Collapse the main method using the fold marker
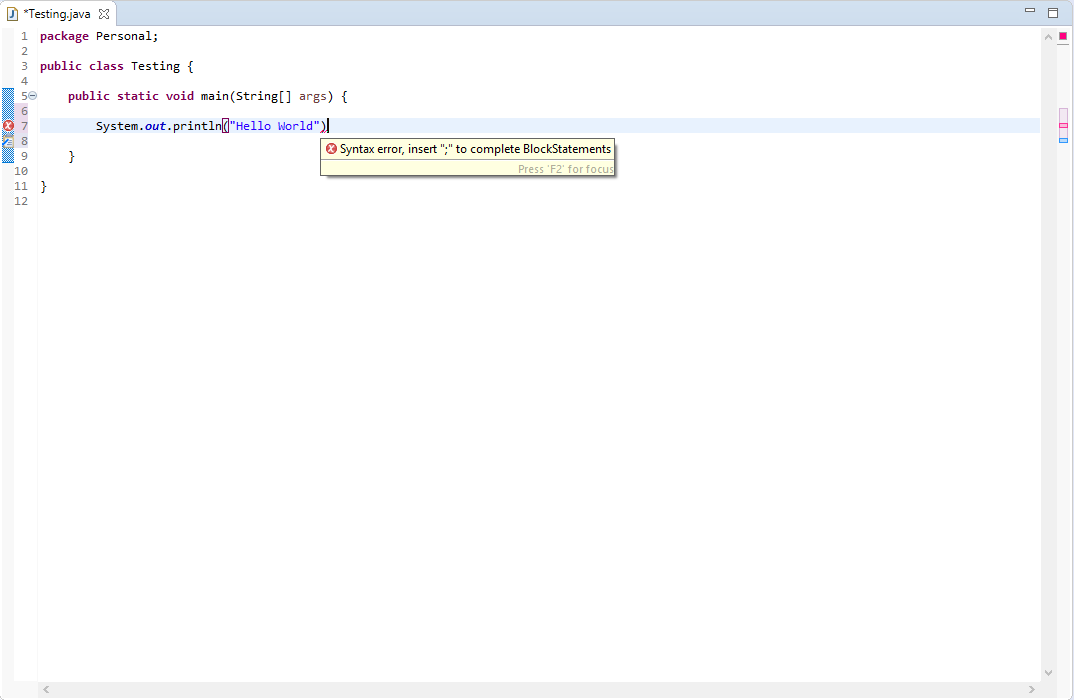Image resolution: width=1074 pixels, height=700 pixels. click(32, 95)
